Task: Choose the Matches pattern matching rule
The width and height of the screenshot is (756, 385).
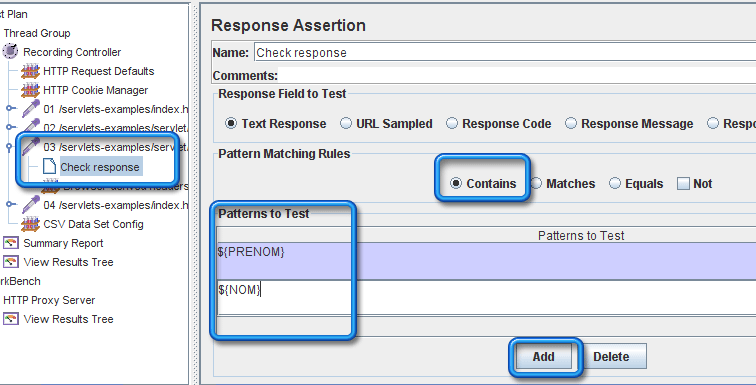Action: (x=536, y=183)
